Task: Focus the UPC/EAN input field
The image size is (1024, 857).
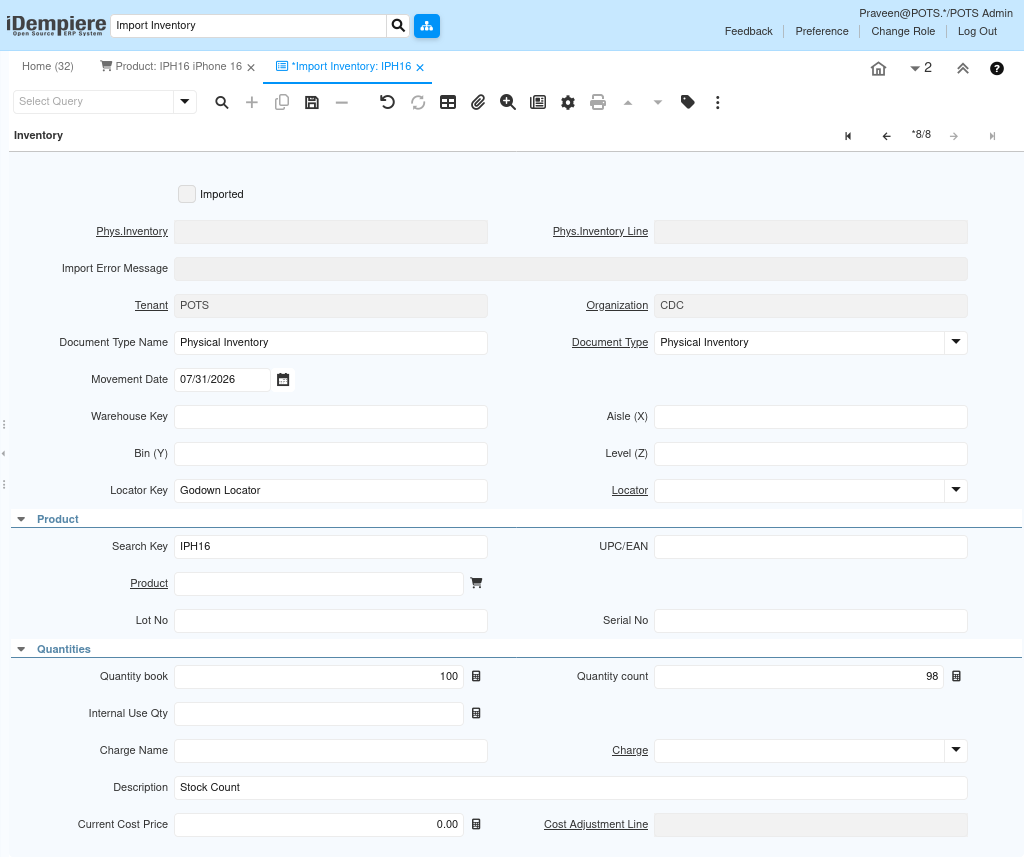Action: pos(810,547)
